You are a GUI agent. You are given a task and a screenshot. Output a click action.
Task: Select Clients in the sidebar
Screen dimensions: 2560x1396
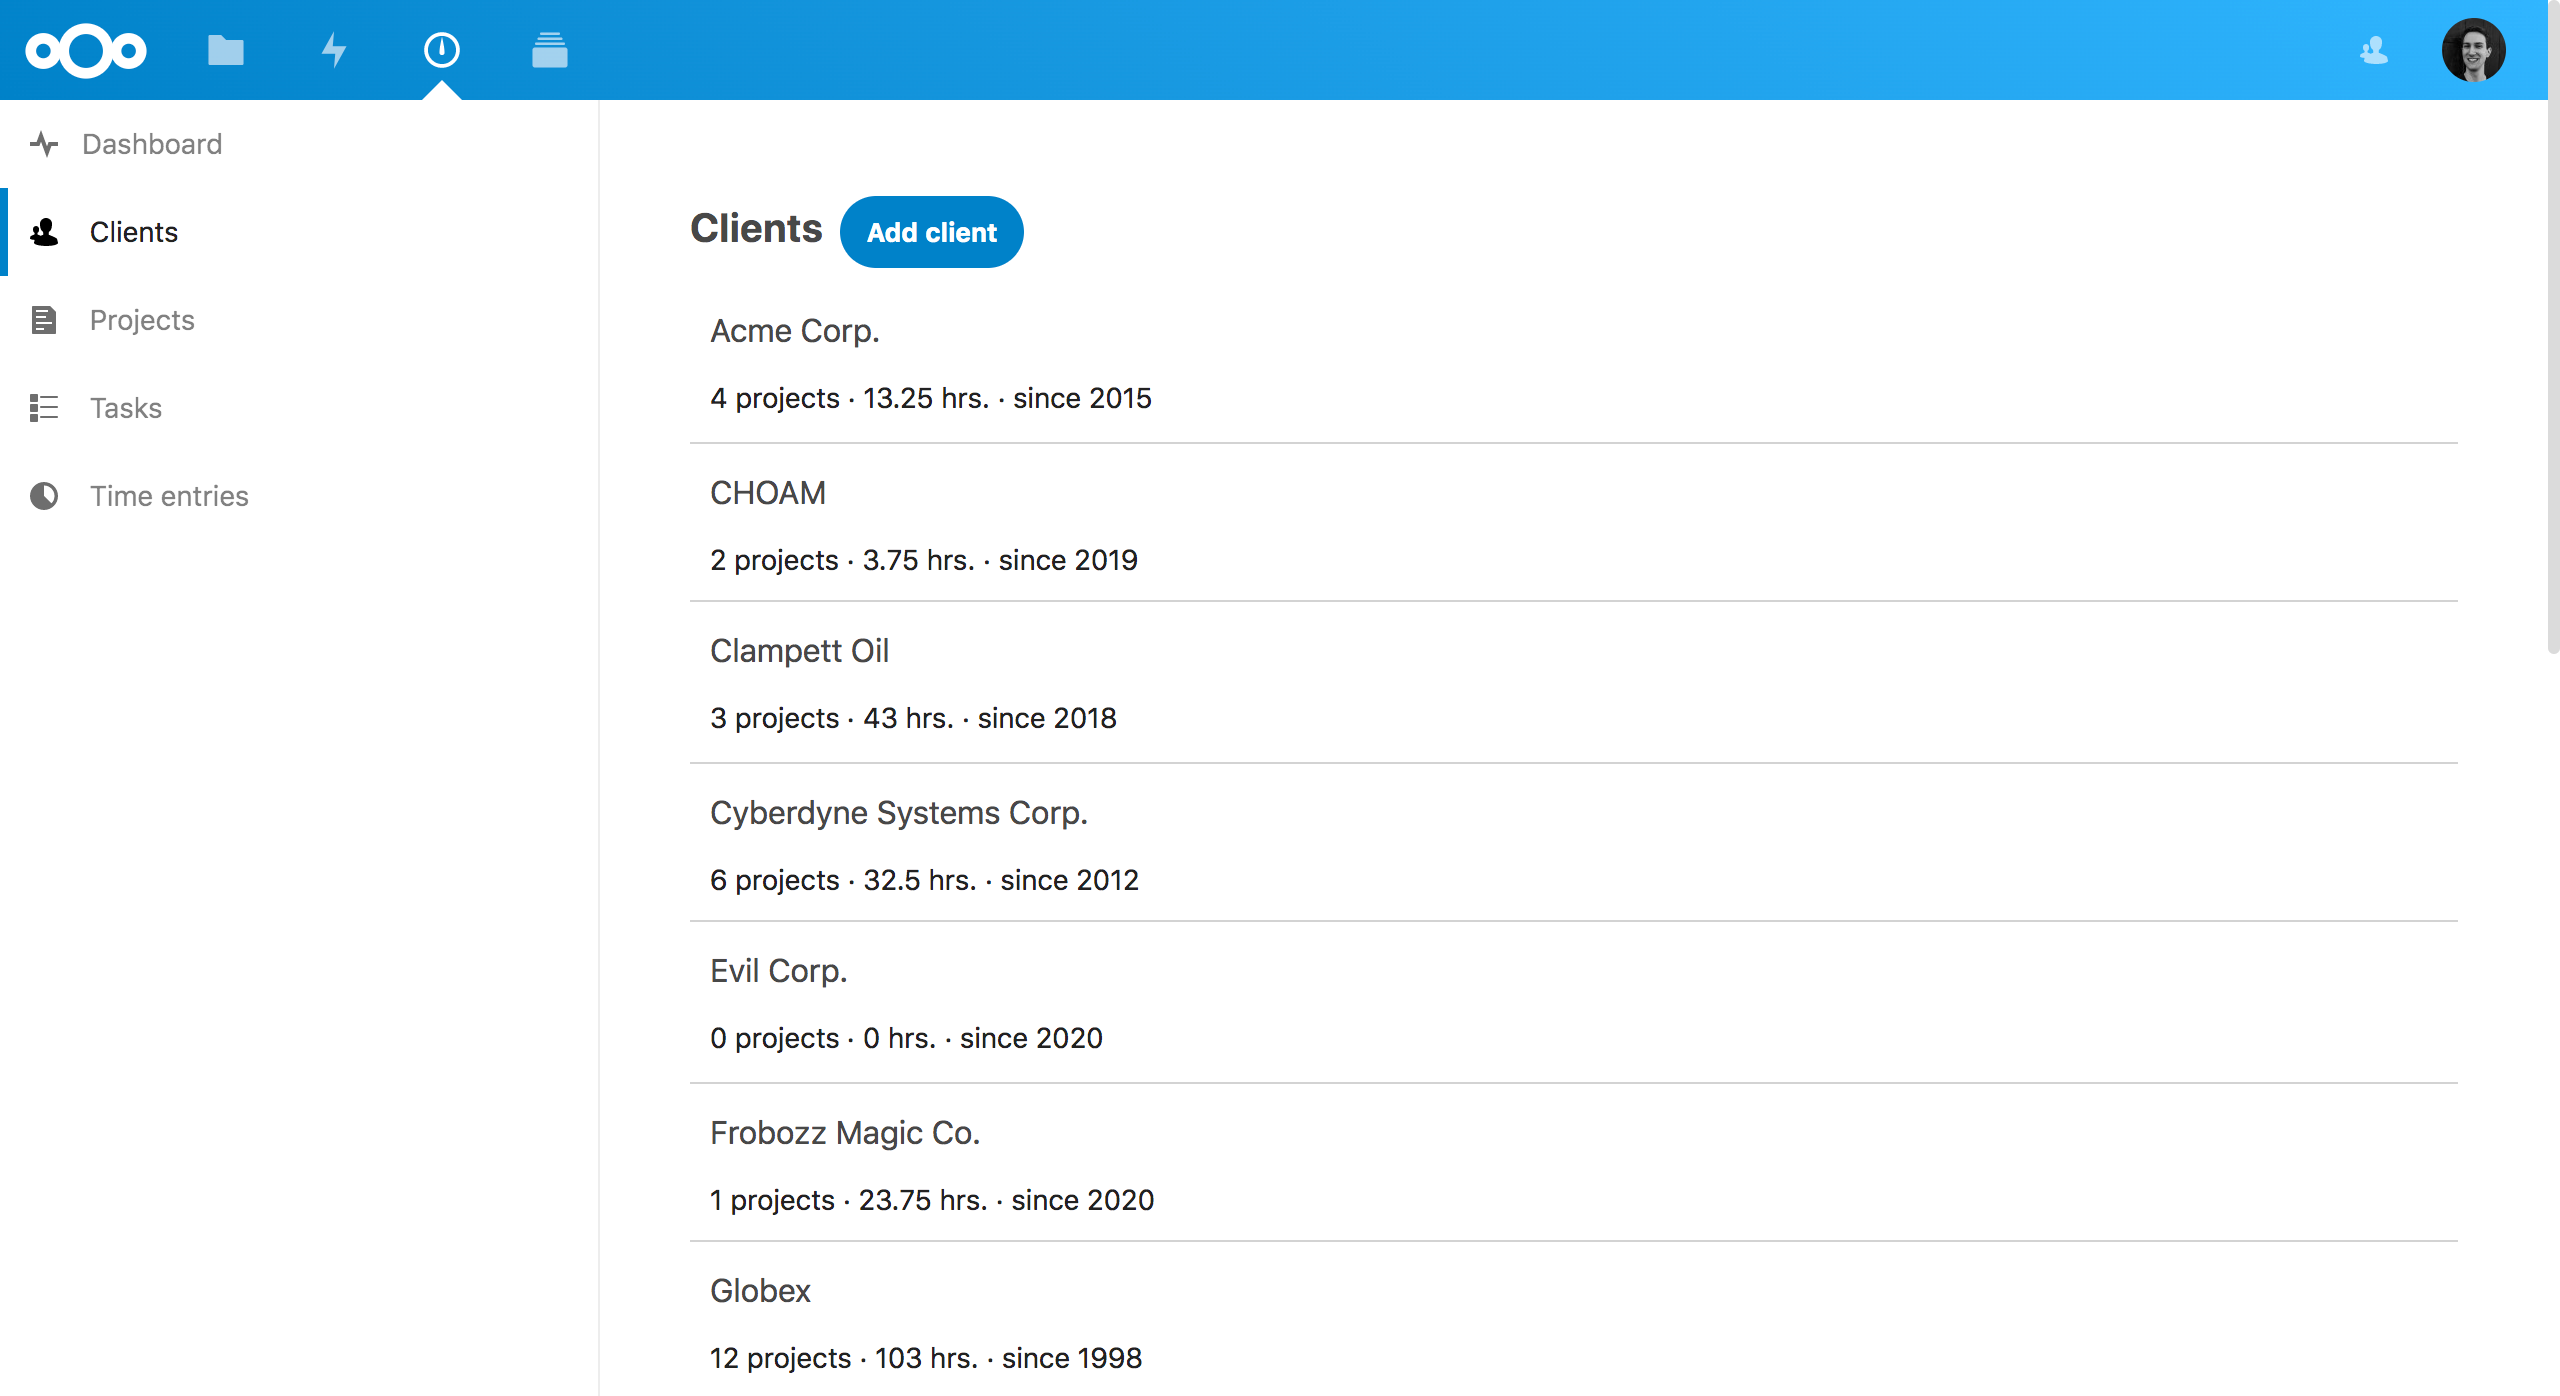tap(134, 232)
